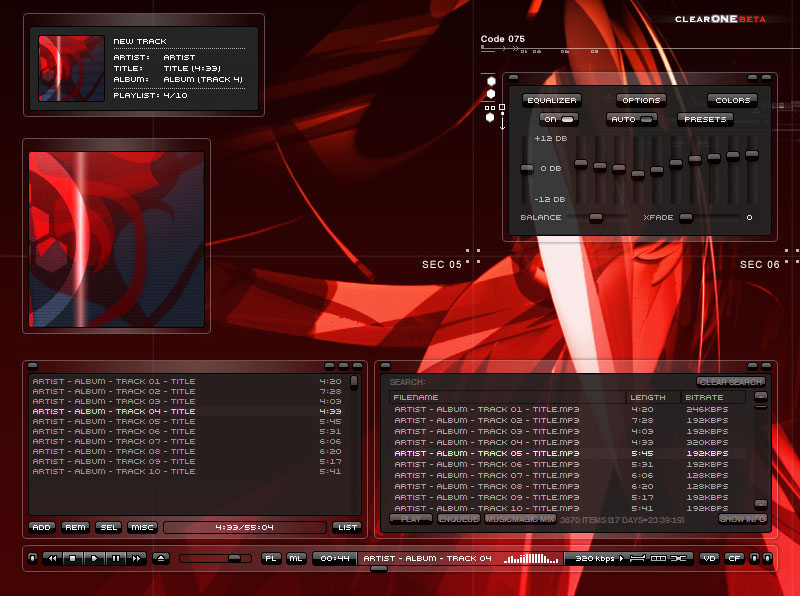Click the SHOW INFO button
Image resolution: width=800 pixels, height=596 pixels.
(x=742, y=519)
